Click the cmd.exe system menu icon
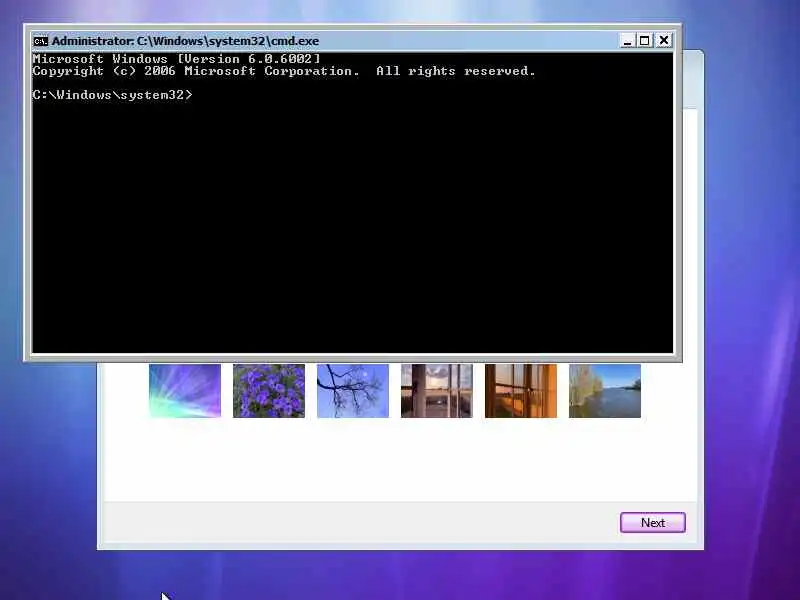Viewport: 800px width, 600px height. point(40,41)
